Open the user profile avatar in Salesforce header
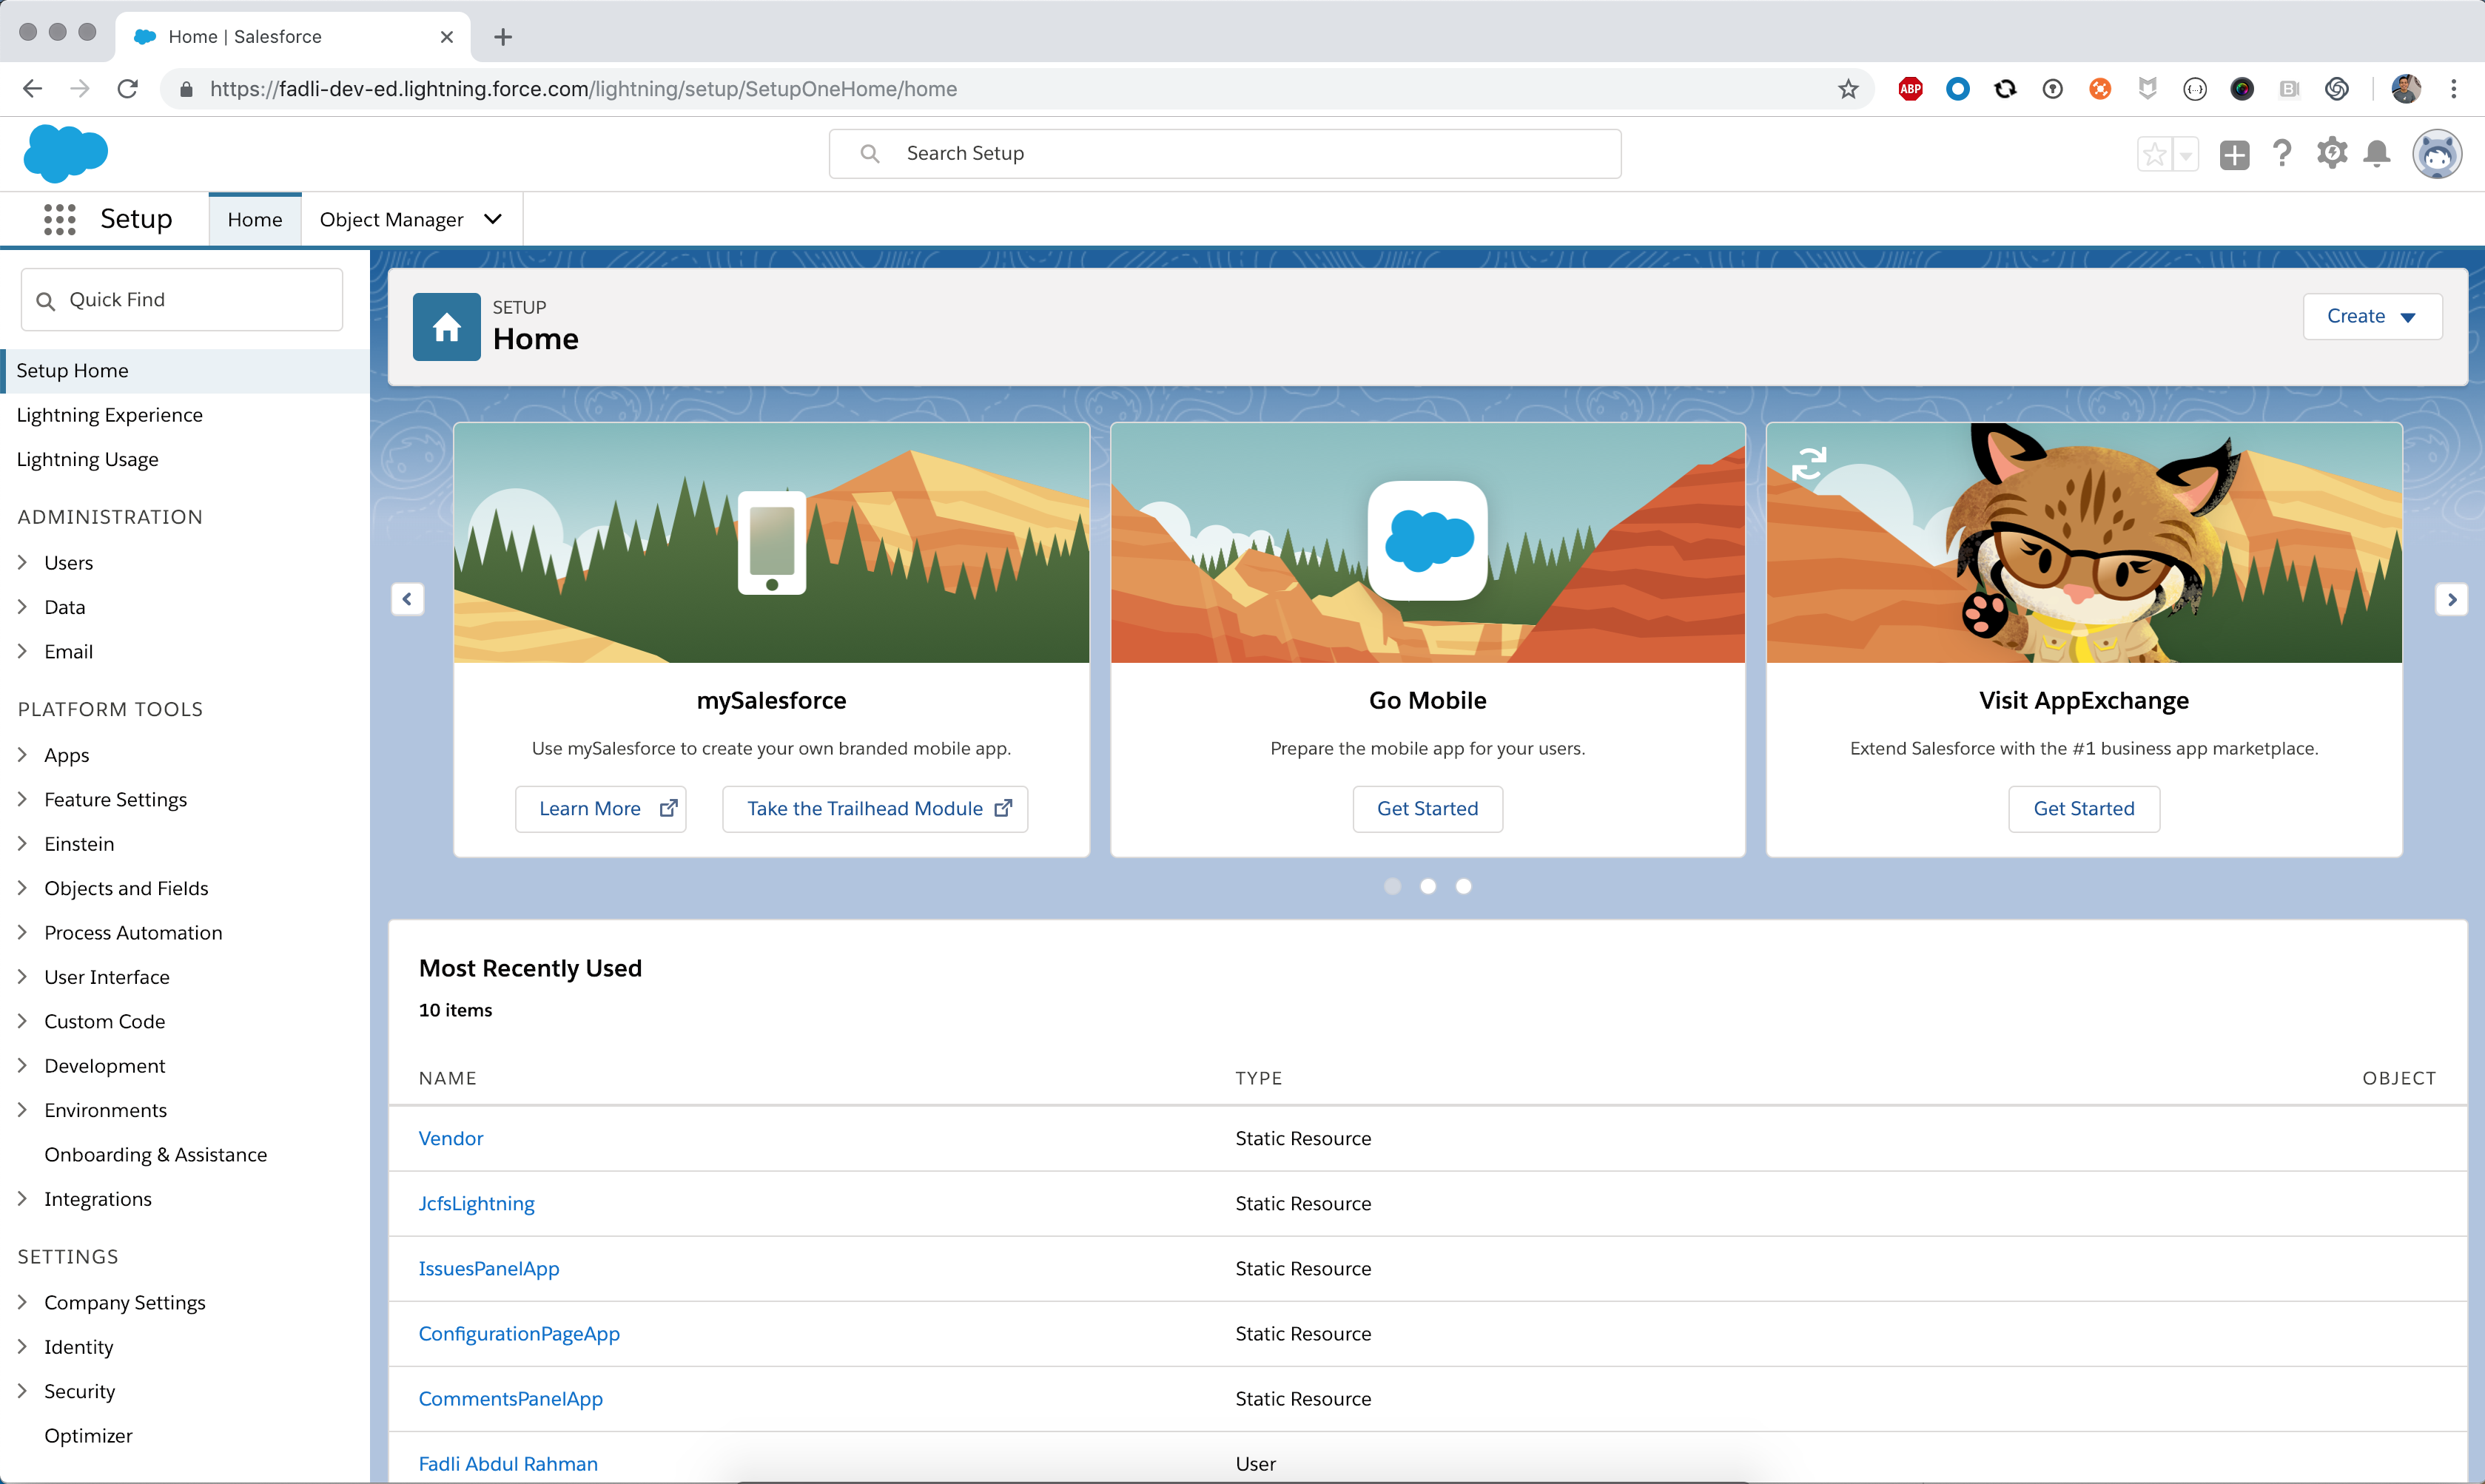2485x1484 pixels. tap(2437, 154)
